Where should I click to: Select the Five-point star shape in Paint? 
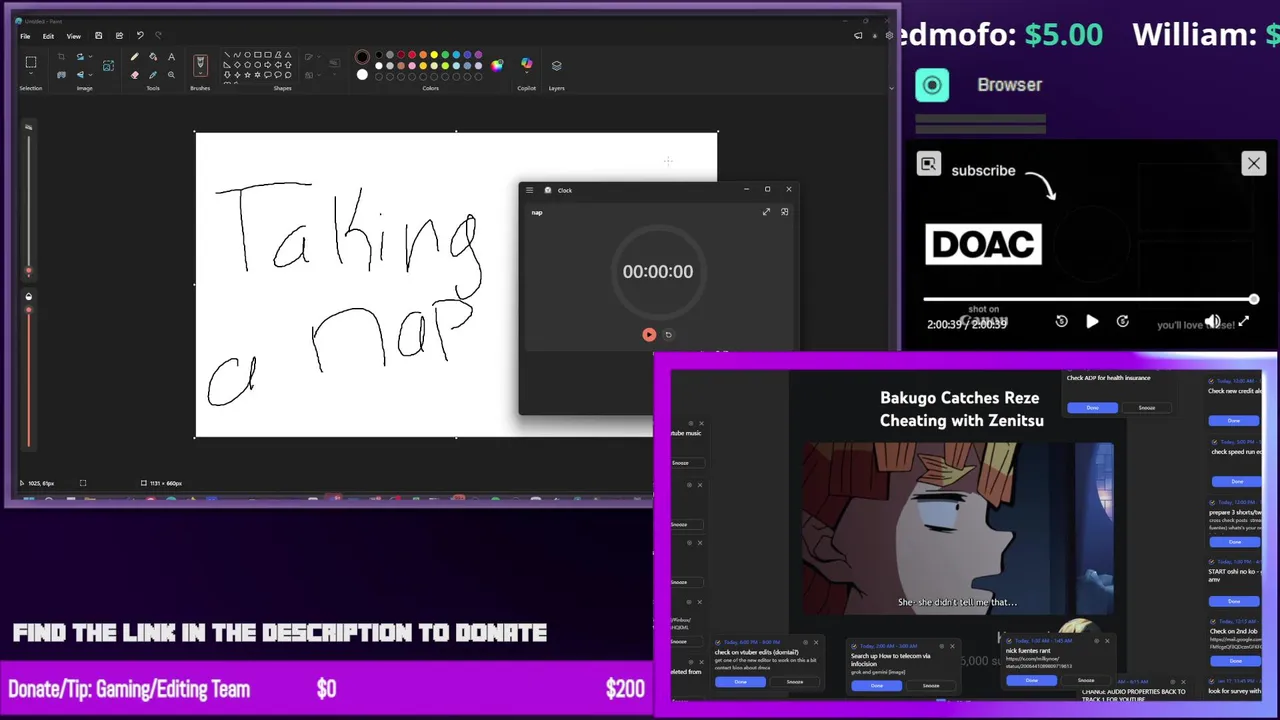tap(248, 75)
